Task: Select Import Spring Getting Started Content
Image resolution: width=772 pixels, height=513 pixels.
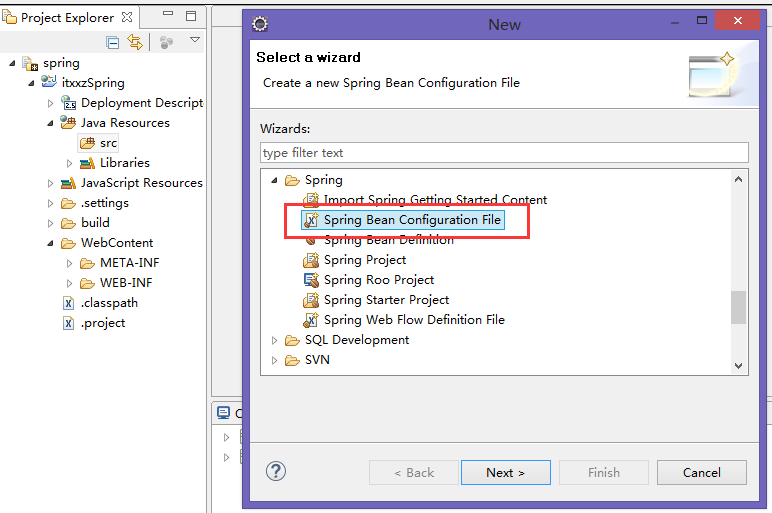Action: coord(435,200)
